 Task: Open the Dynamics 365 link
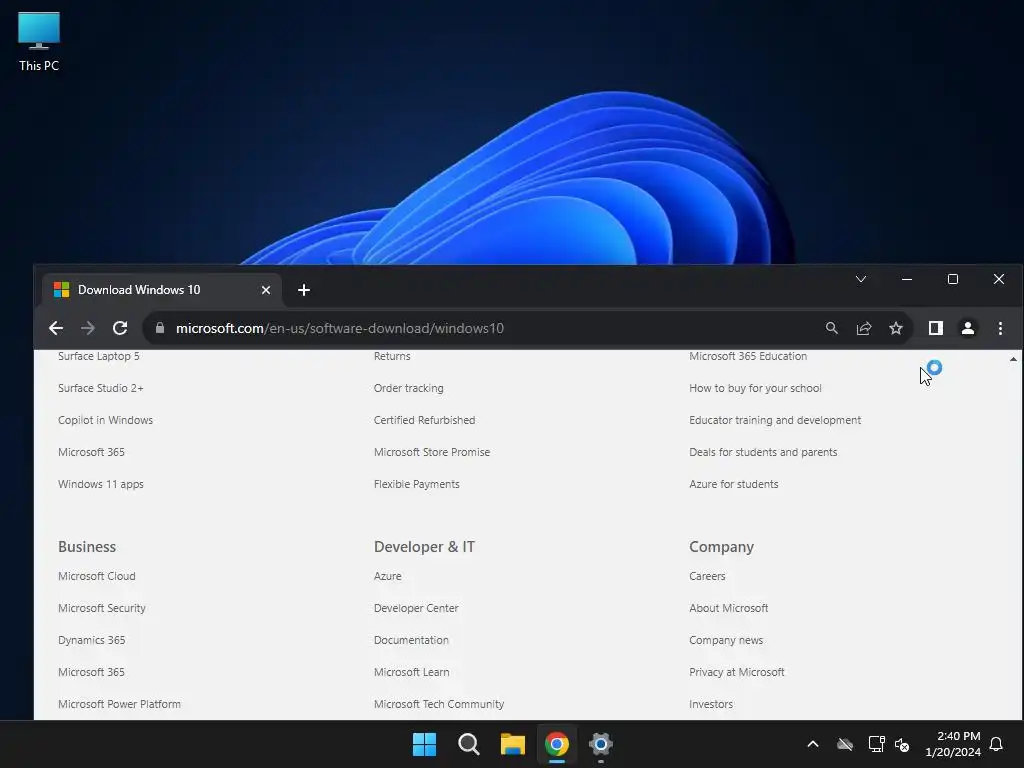(91, 640)
